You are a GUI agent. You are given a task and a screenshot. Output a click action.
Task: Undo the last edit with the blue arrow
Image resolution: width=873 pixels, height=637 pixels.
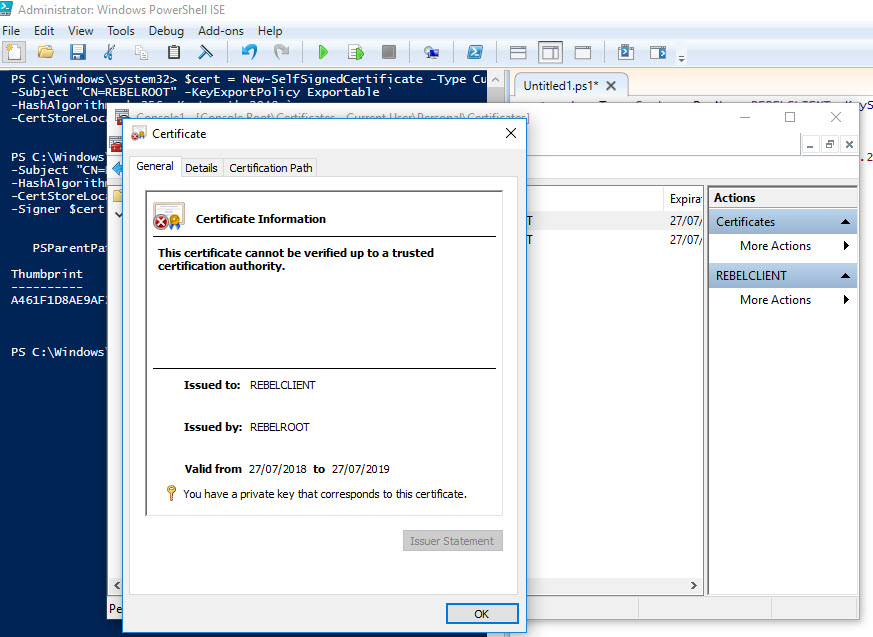249,52
